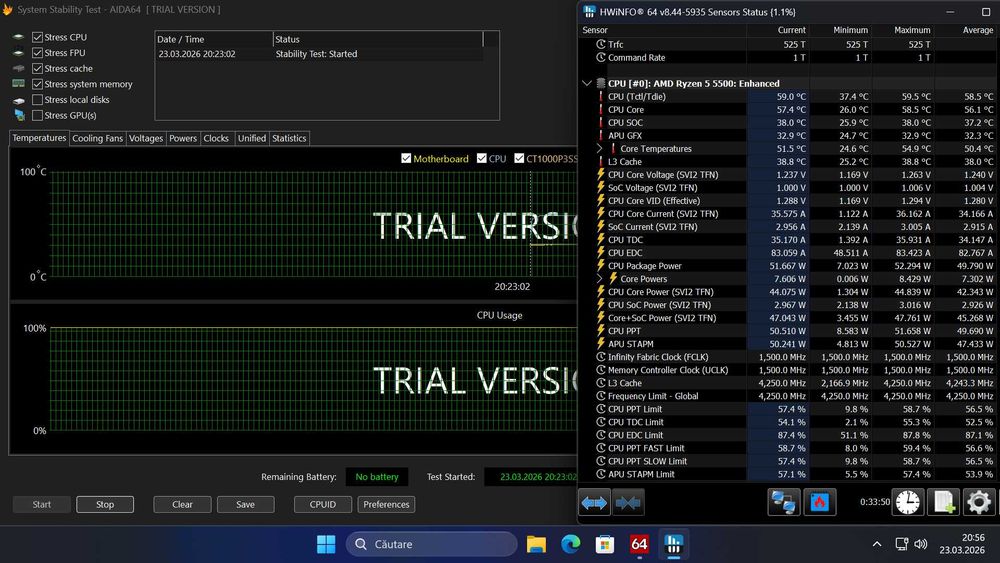Maximize the HWiNFO sensors window
The height and width of the screenshot is (563, 1000).
[986, 12]
